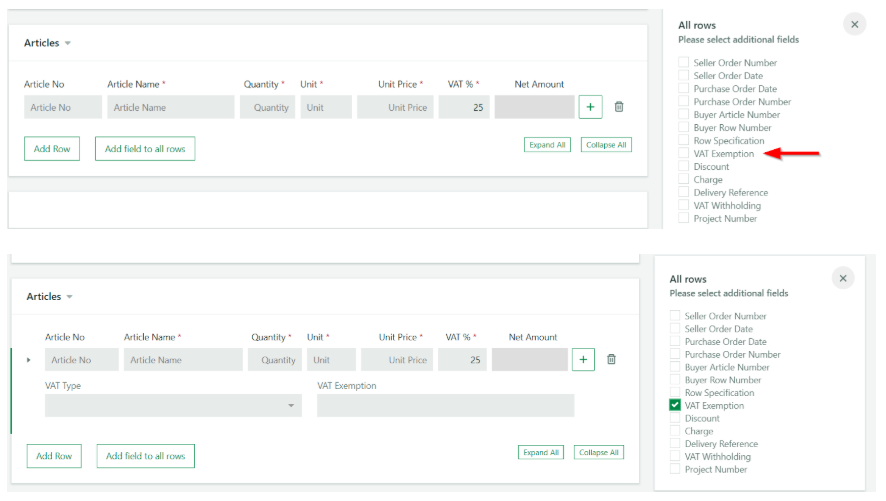The image size is (886, 501).
Task: Delete the lower article row via trash icon
Action: coord(612,360)
